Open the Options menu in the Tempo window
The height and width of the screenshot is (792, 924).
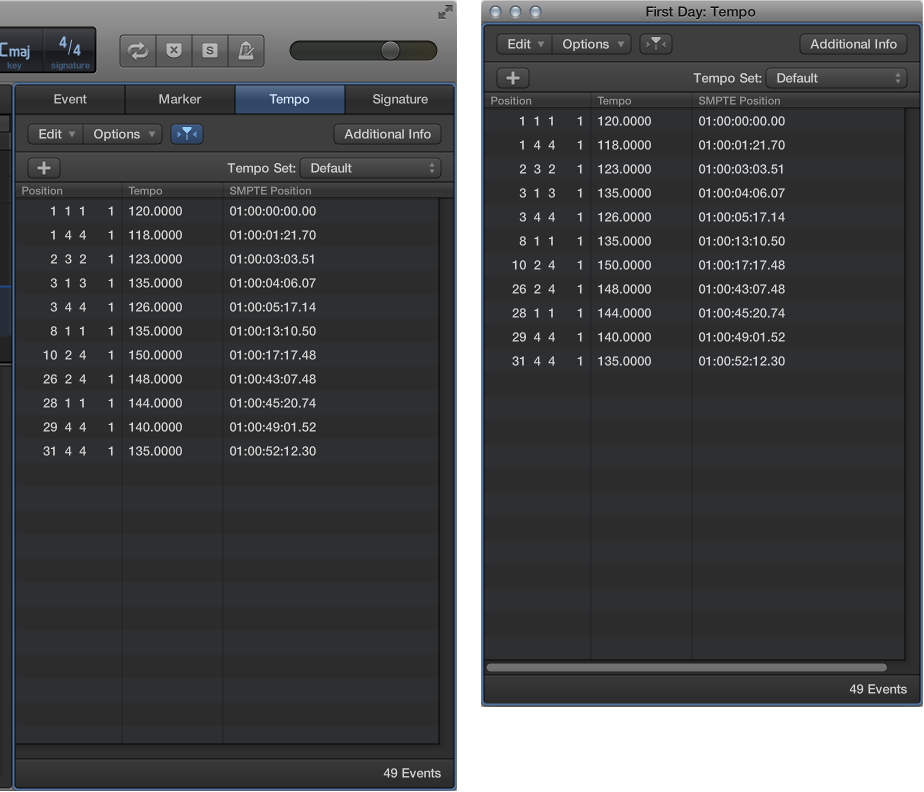pyautogui.click(x=591, y=44)
